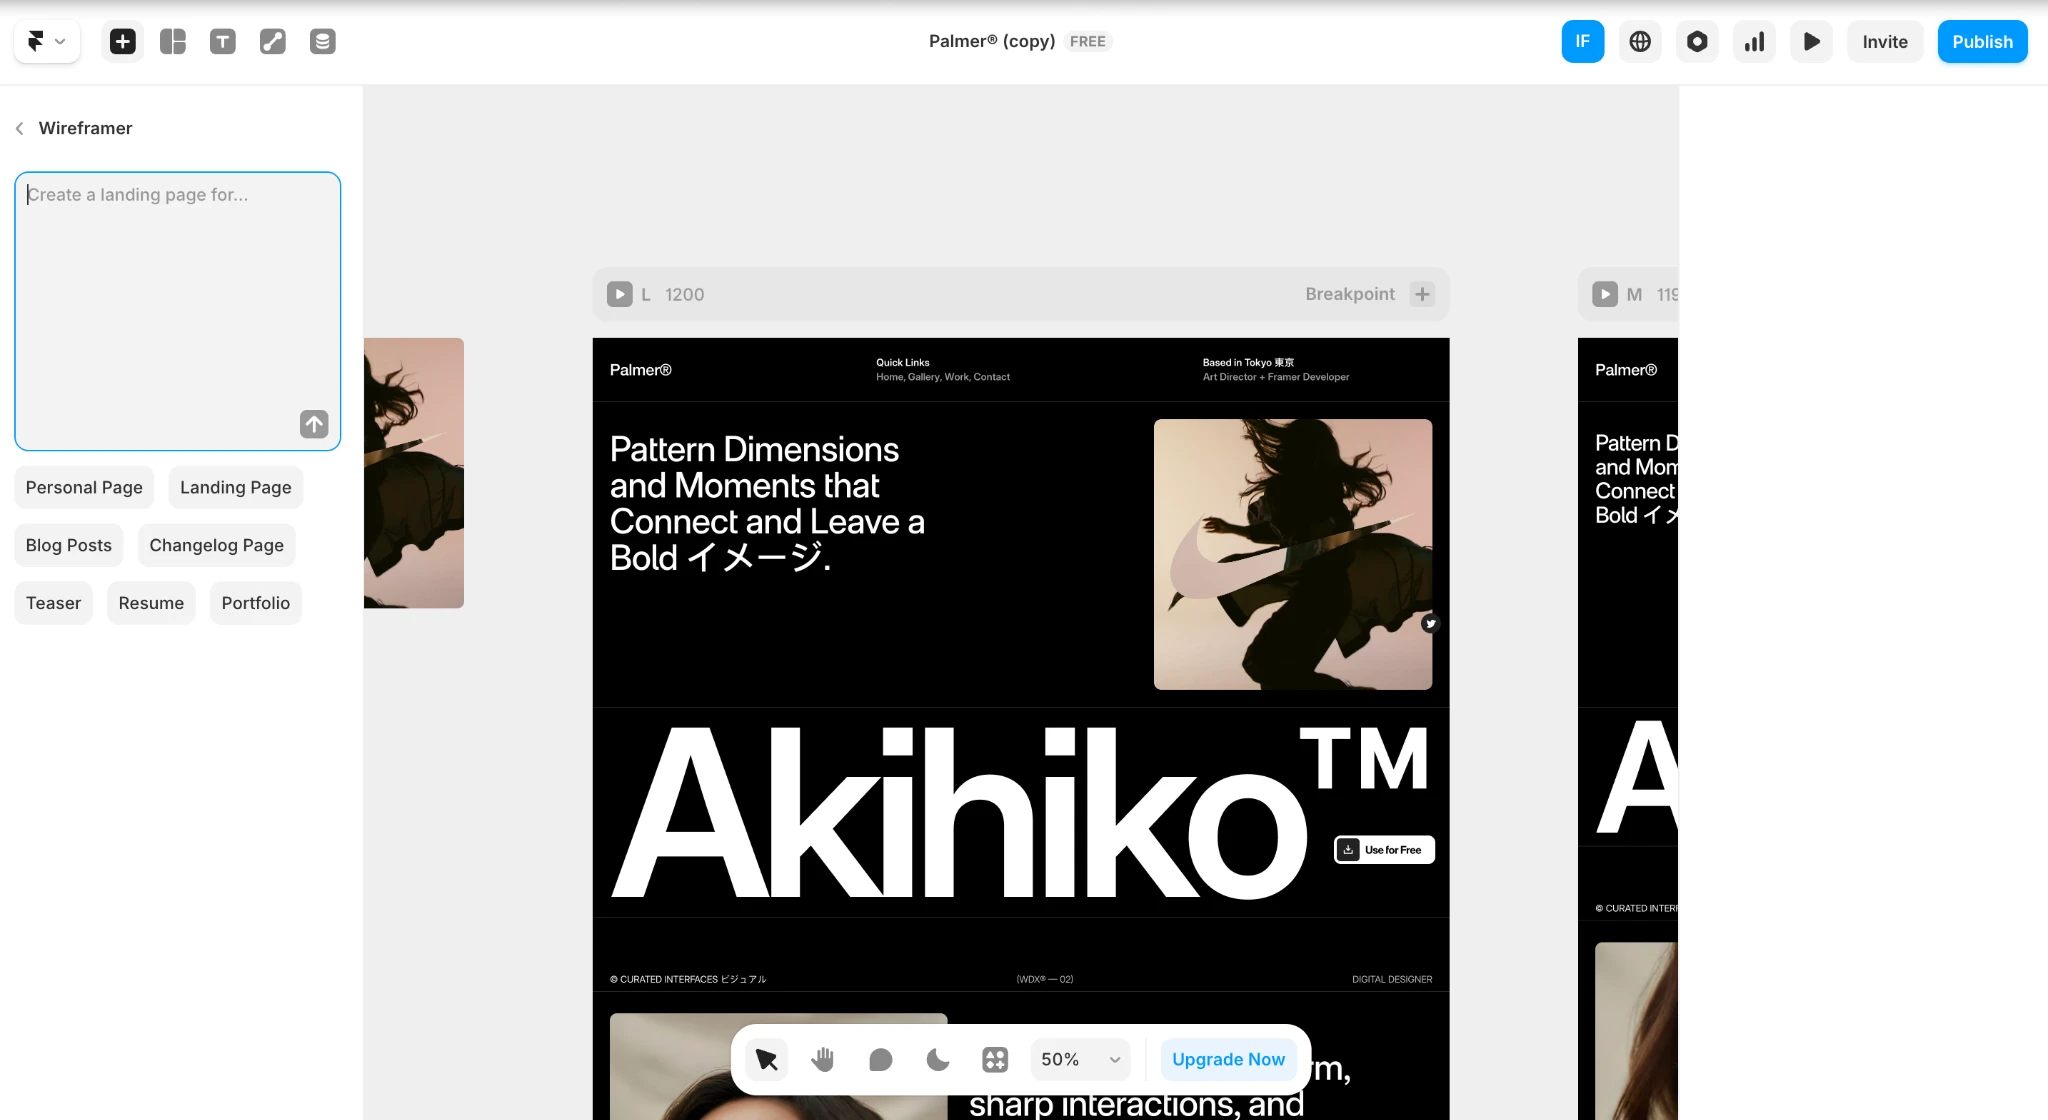This screenshot has width=2048, height=1120.
Task: Select the hand pan tool
Action: [x=823, y=1059]
